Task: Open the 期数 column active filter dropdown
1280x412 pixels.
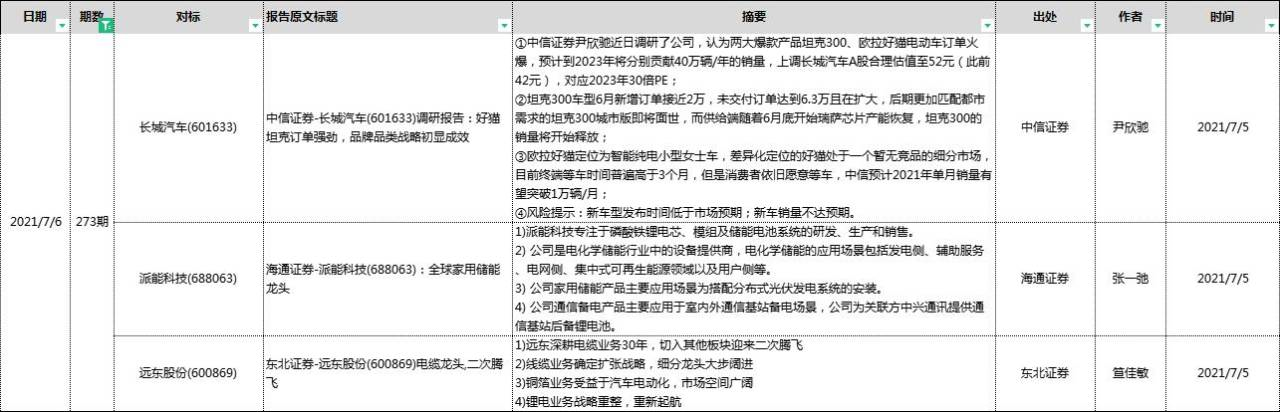Action: click(108, 26)
